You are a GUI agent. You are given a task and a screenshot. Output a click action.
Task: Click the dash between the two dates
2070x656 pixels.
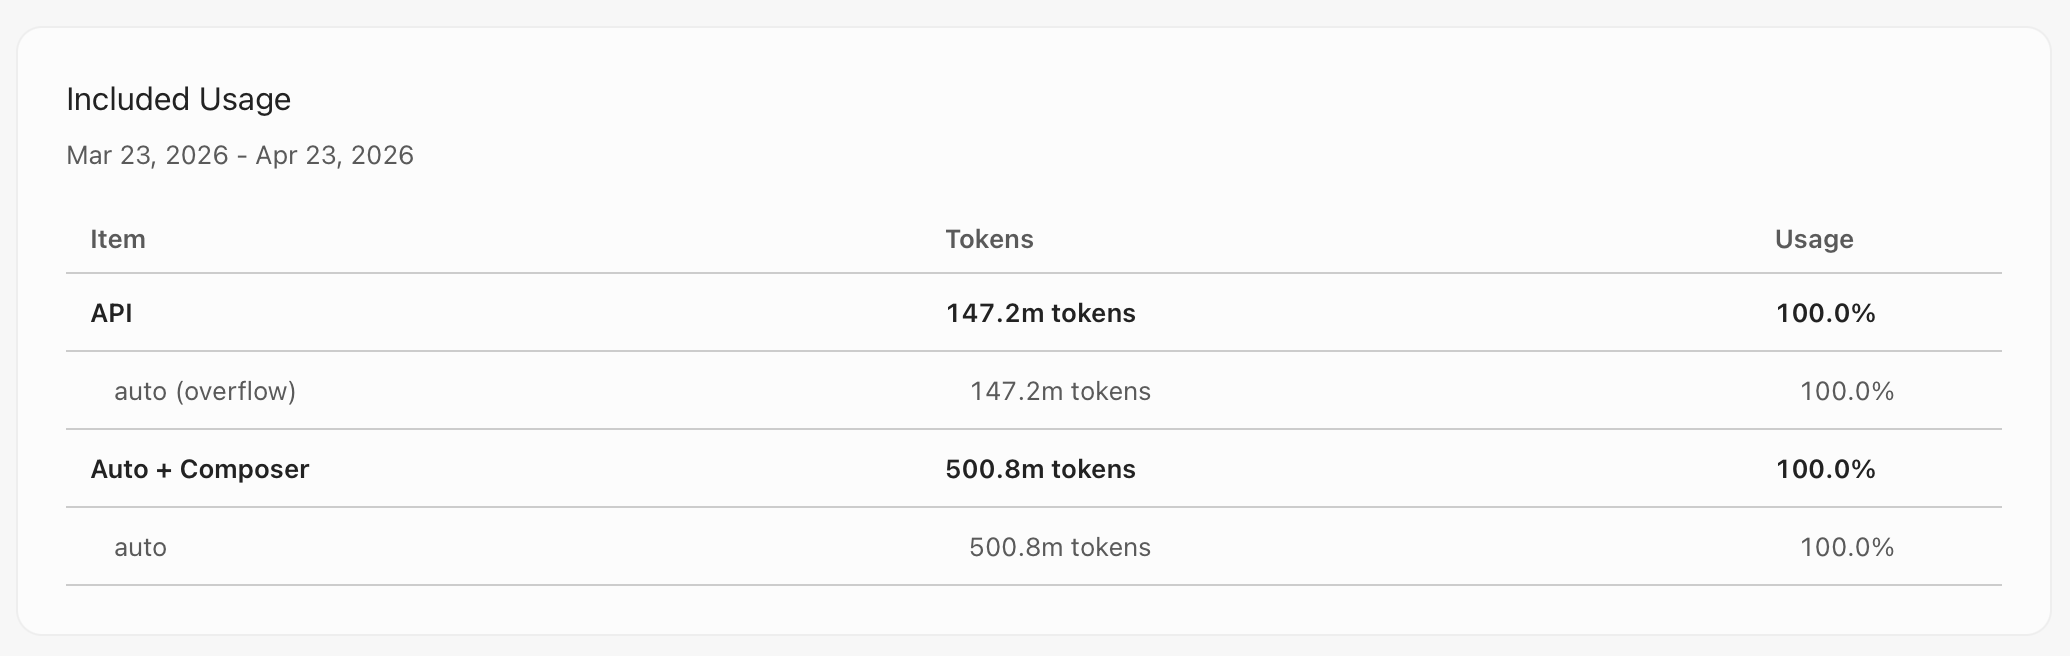(x=242, y=156)
